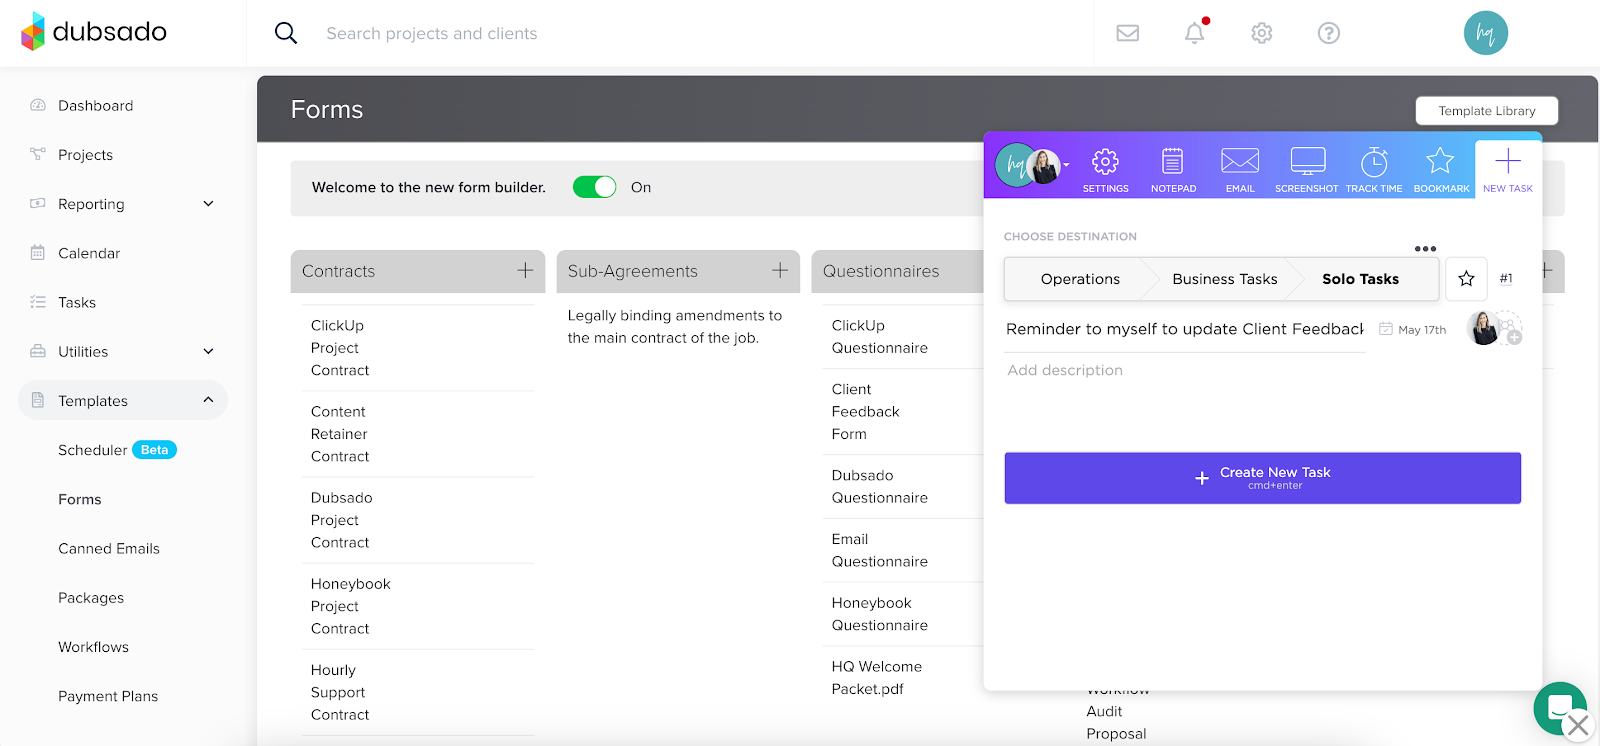The height and width of the screenshot is (746, 1600).
Task: Click the Dashboard sidebar icon
Action: point(38,105)
